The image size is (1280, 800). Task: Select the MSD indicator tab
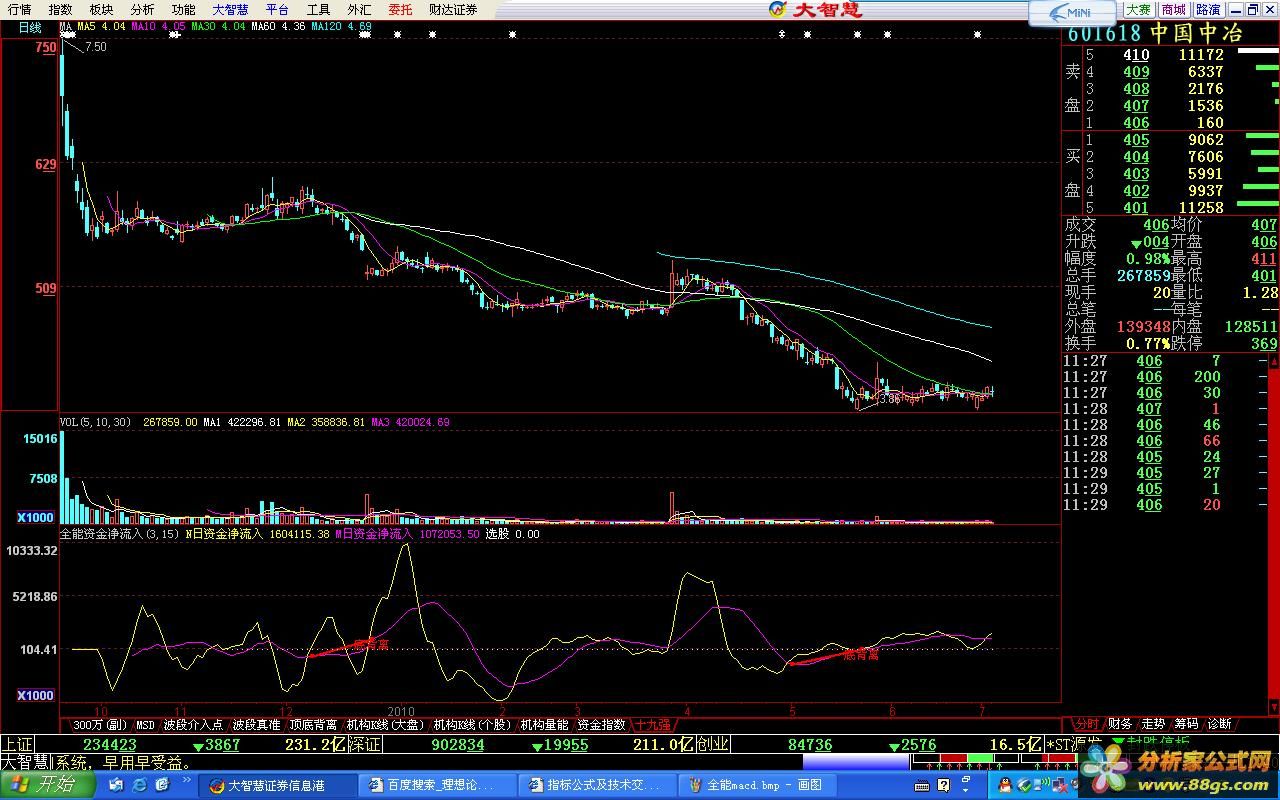coord(145,724)
